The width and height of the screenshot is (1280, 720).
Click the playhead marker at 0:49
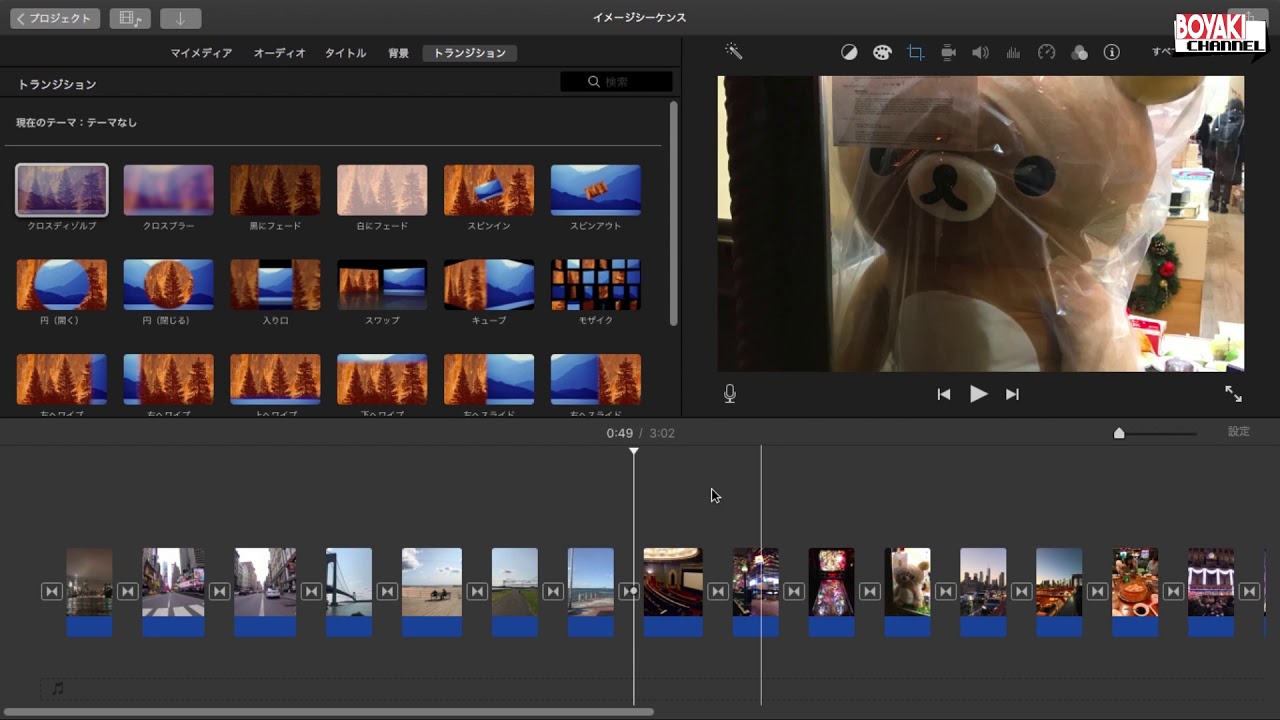[x=633, y=452]
